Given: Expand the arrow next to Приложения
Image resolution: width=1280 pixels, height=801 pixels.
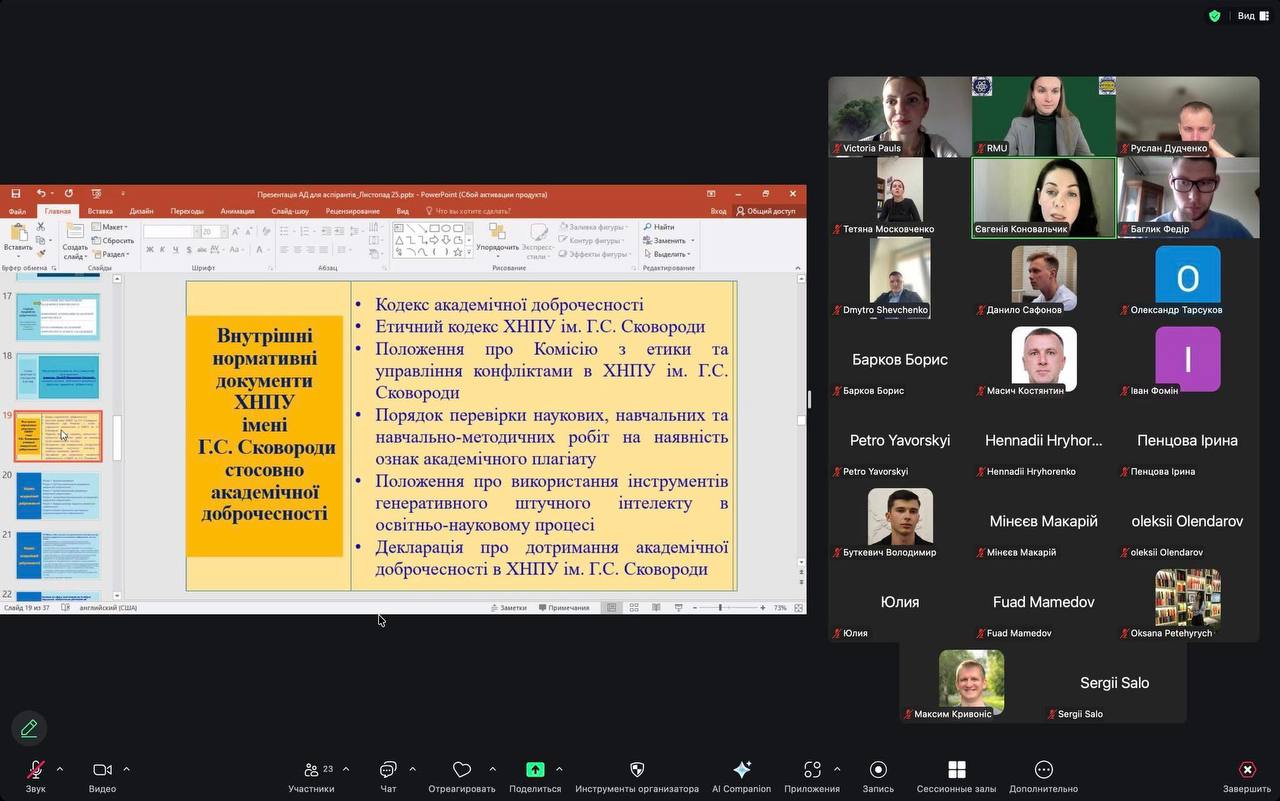Looking at the screenshot, I should [x=837, y=769].
